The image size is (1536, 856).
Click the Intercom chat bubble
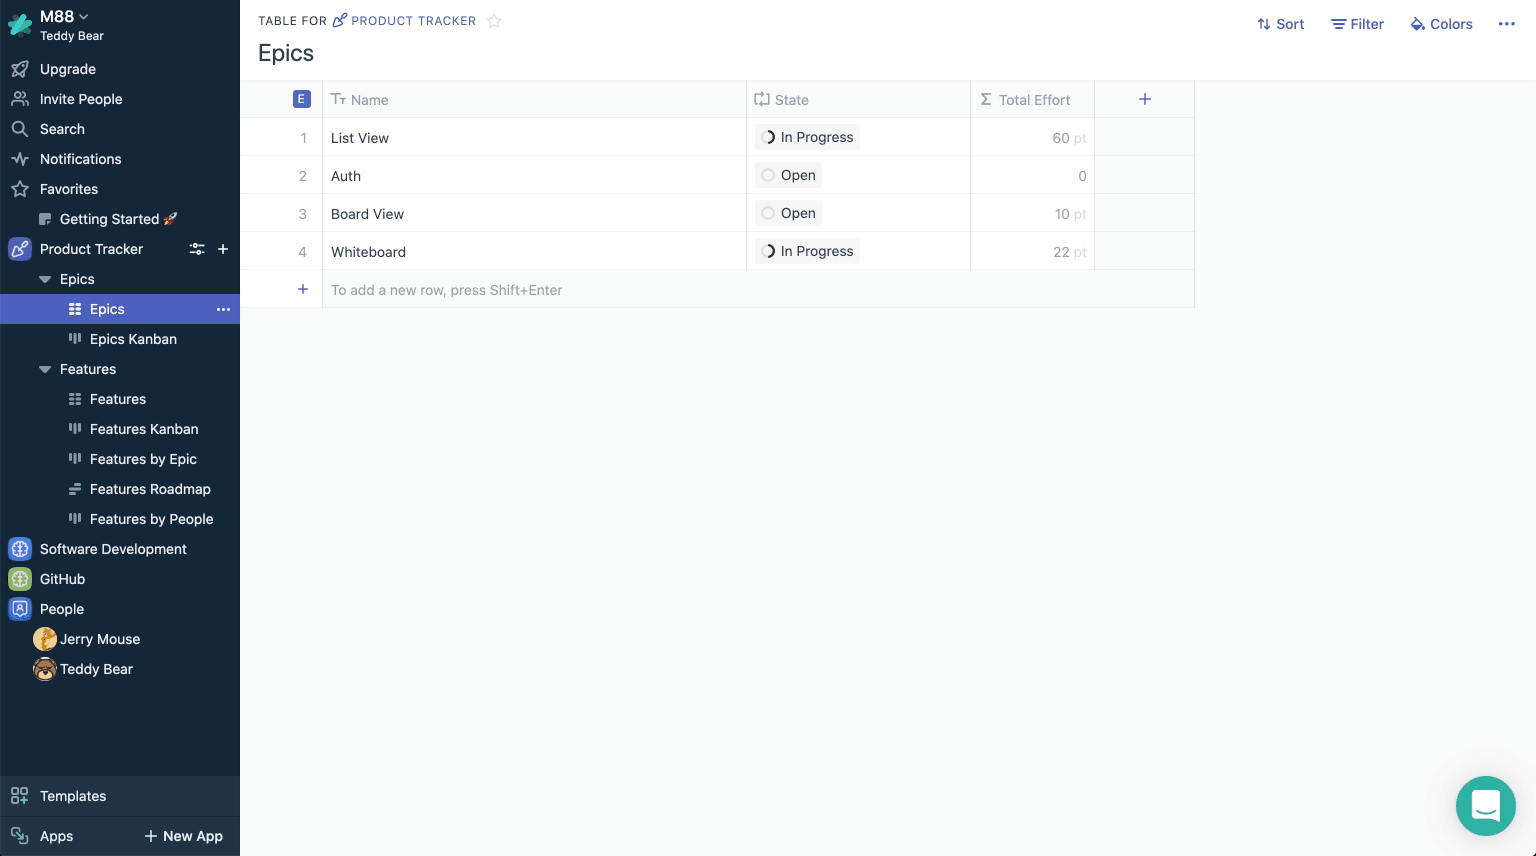(1486, 806)
